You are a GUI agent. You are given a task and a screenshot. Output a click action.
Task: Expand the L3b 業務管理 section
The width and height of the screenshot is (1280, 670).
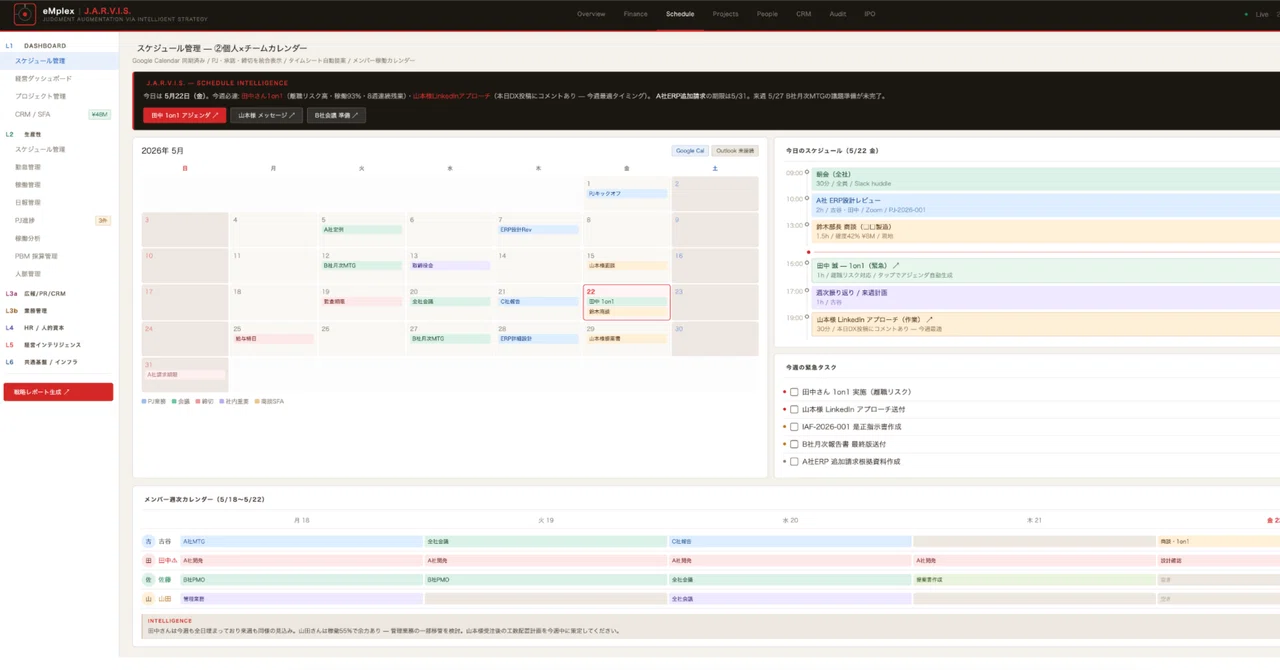(x=27, y=311)
